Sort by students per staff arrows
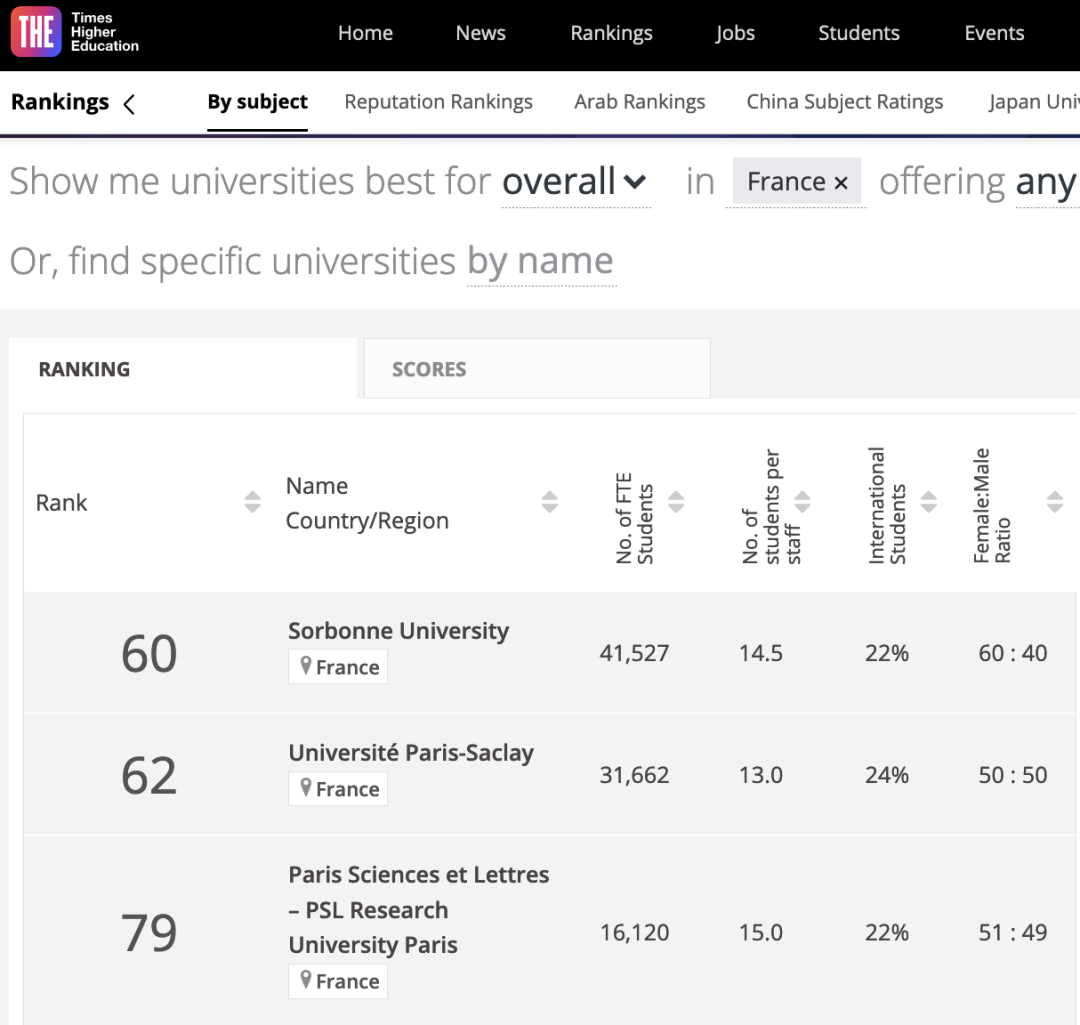The image size is (1080, 1025). [x=802, y=502]
